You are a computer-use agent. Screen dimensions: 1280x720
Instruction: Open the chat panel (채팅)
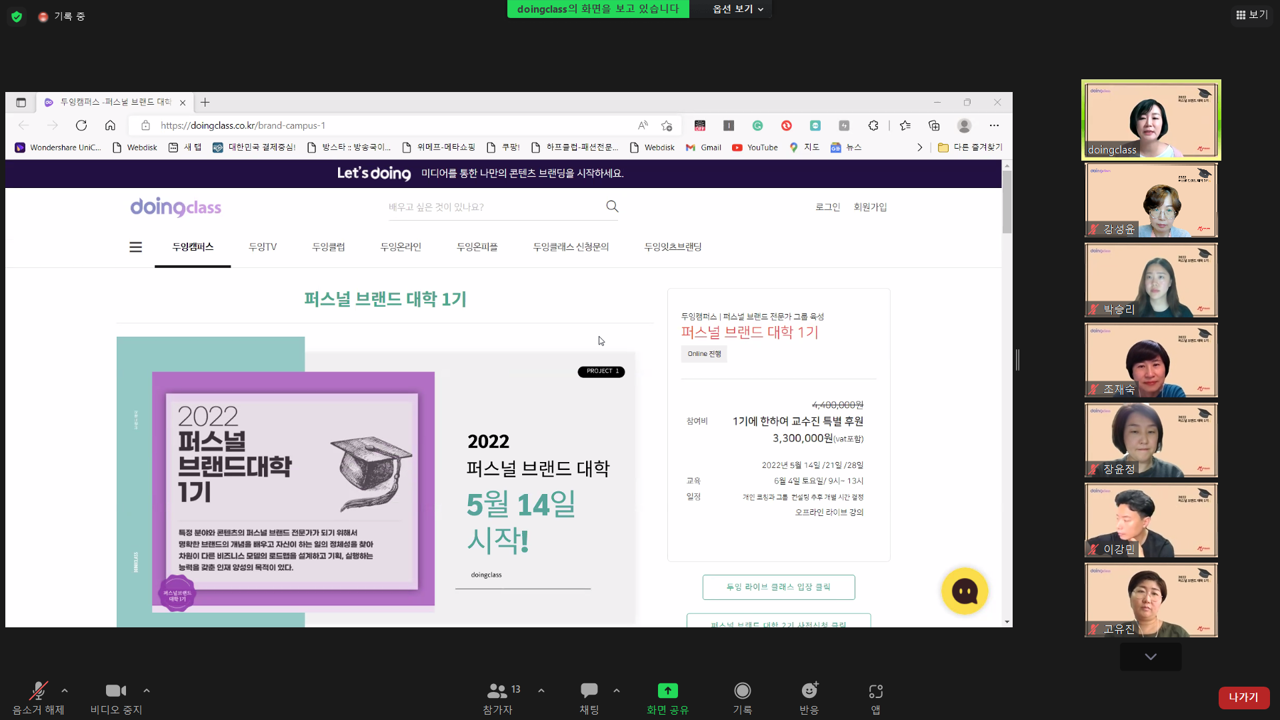[x=589, y=697]
